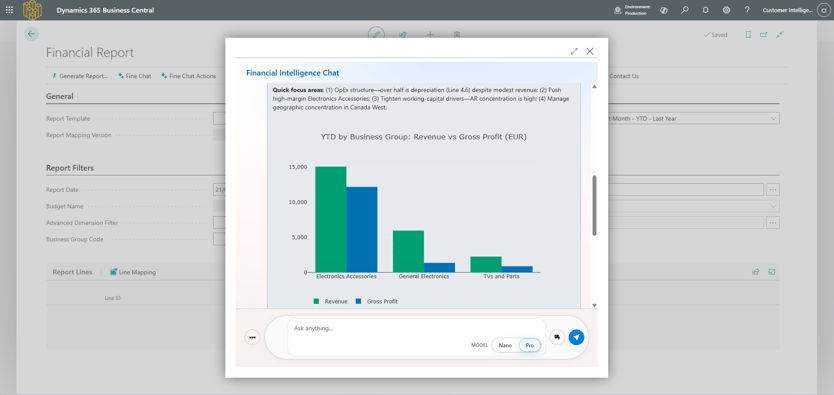
Task: Click the chat vertical scrollbar thumb
Action: (594, 205)
